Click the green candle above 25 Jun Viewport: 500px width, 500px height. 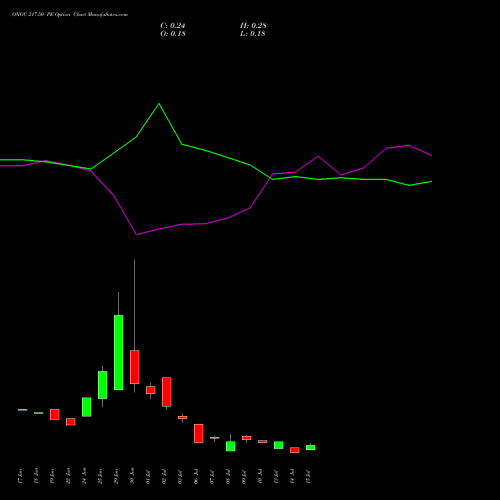coord(103,385)
